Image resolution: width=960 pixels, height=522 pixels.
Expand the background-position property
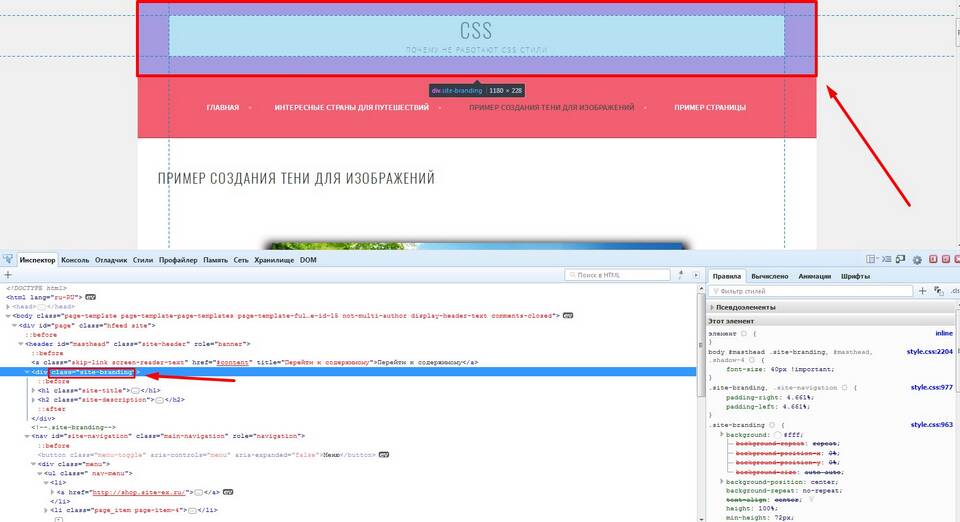click(722, 482)
